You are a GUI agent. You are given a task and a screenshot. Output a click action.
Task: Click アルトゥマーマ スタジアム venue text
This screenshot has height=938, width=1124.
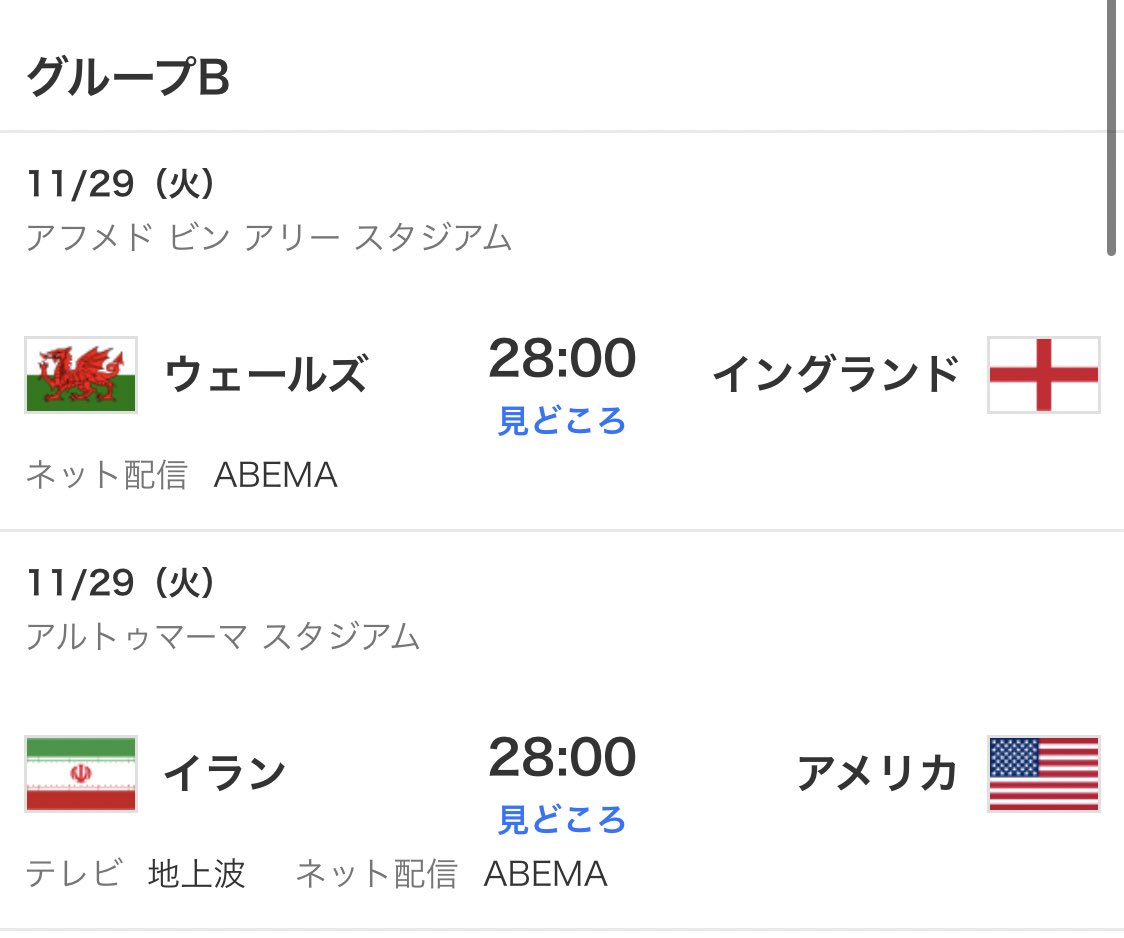(x=222, y=637)
